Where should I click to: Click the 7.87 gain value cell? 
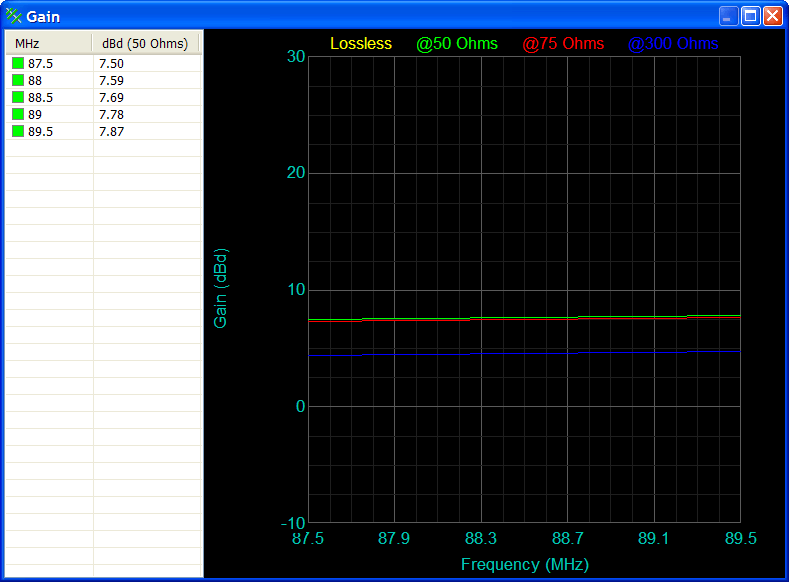point(111,131)
